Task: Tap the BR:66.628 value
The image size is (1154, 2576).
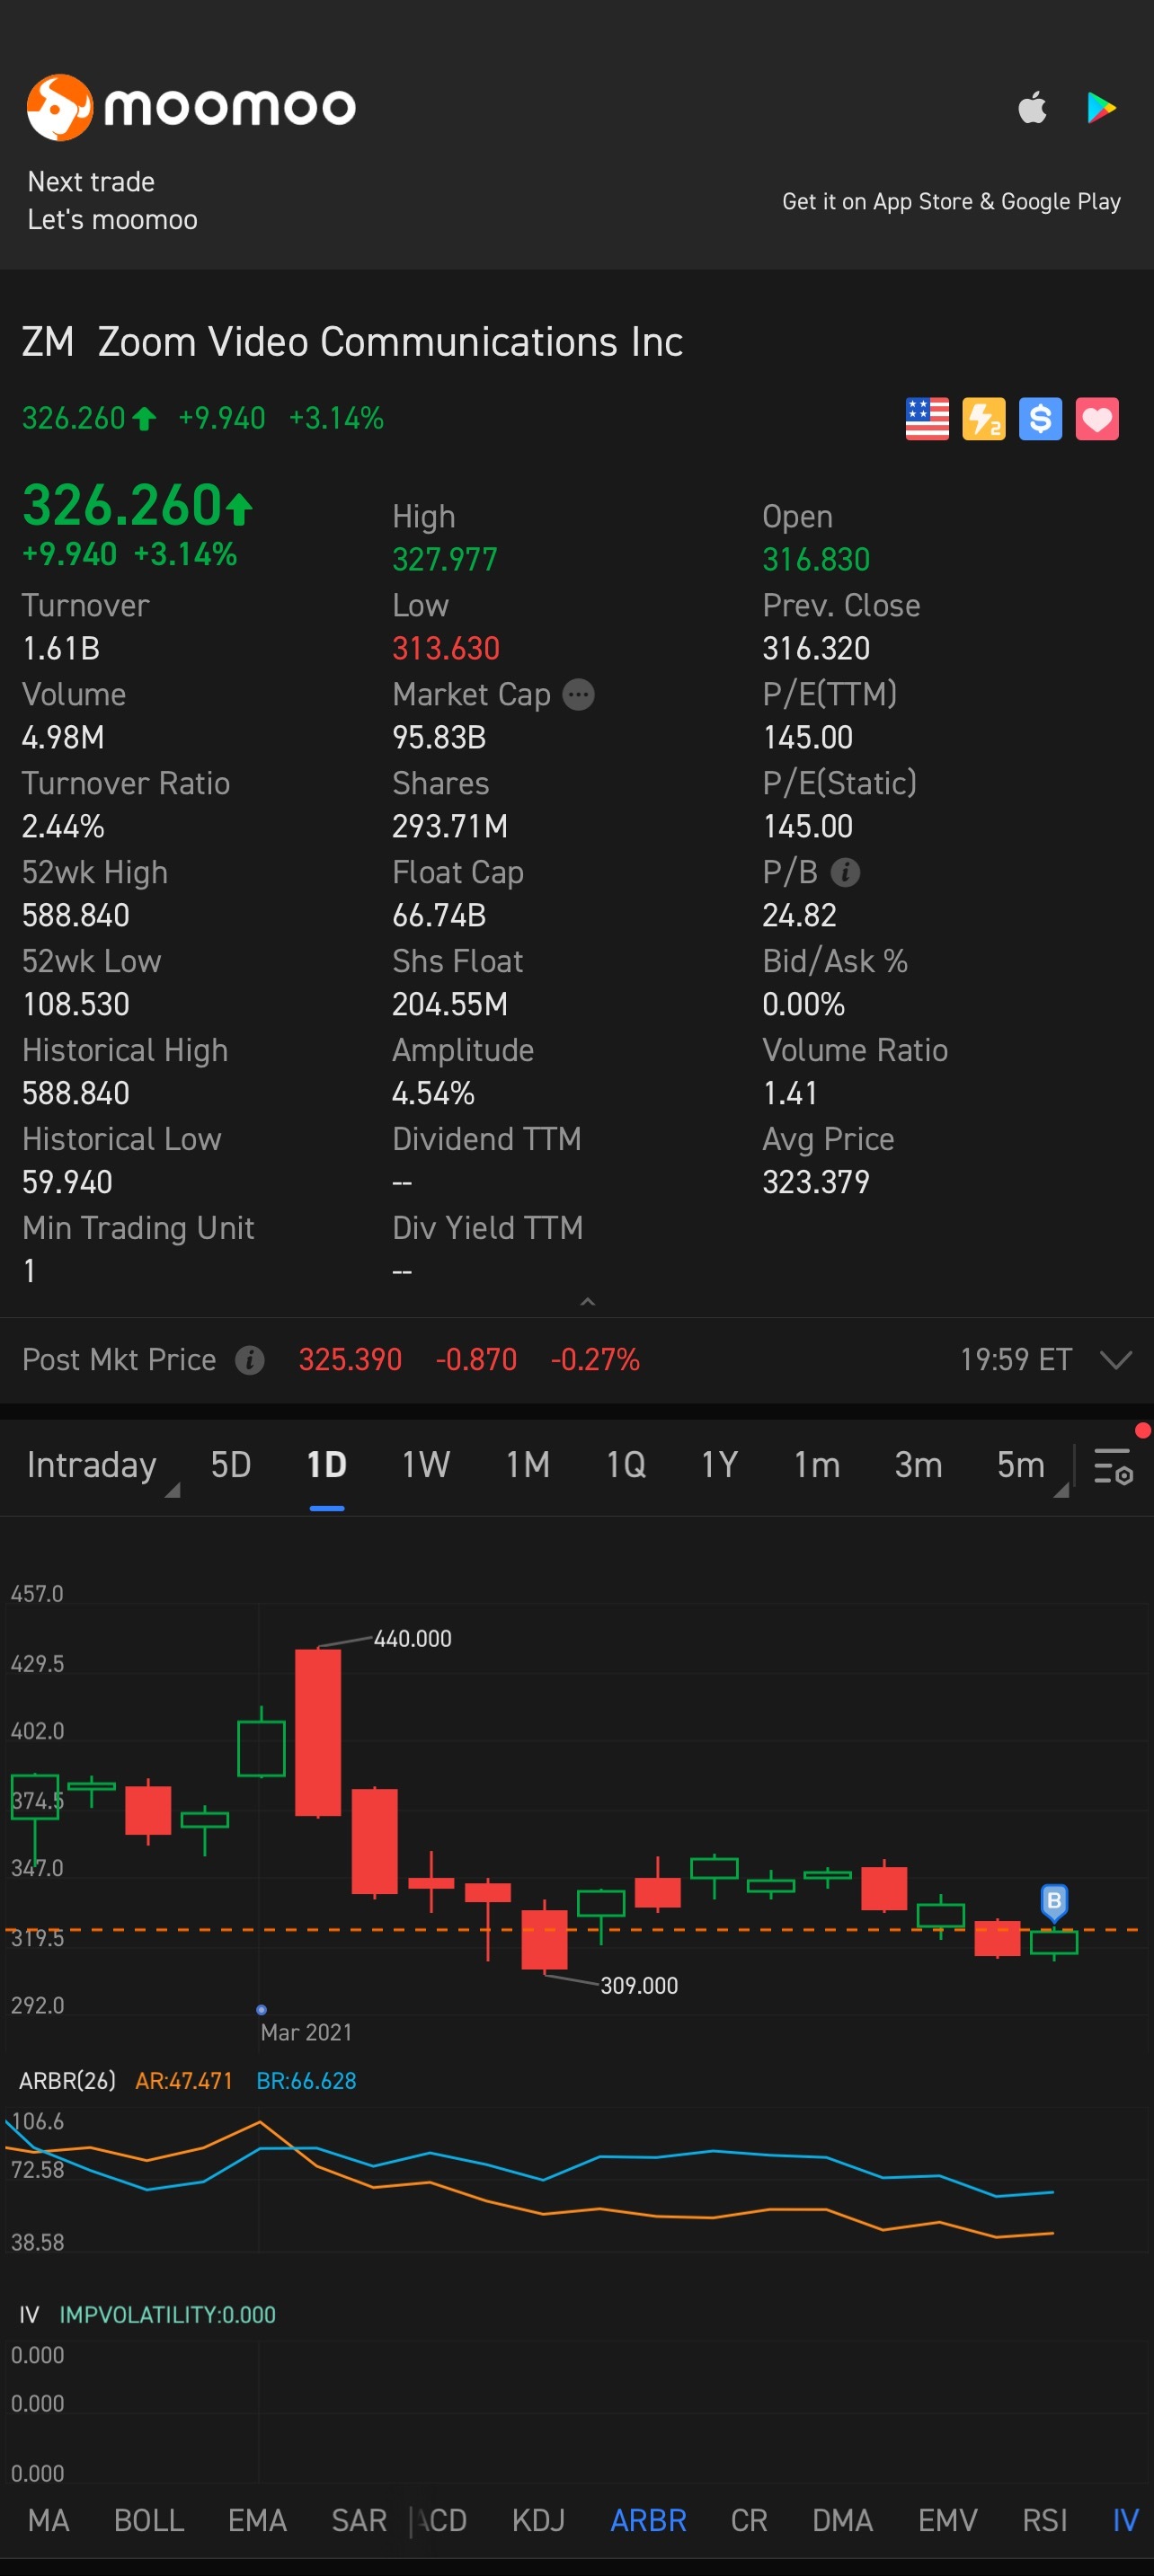Action: (306, 2080)
